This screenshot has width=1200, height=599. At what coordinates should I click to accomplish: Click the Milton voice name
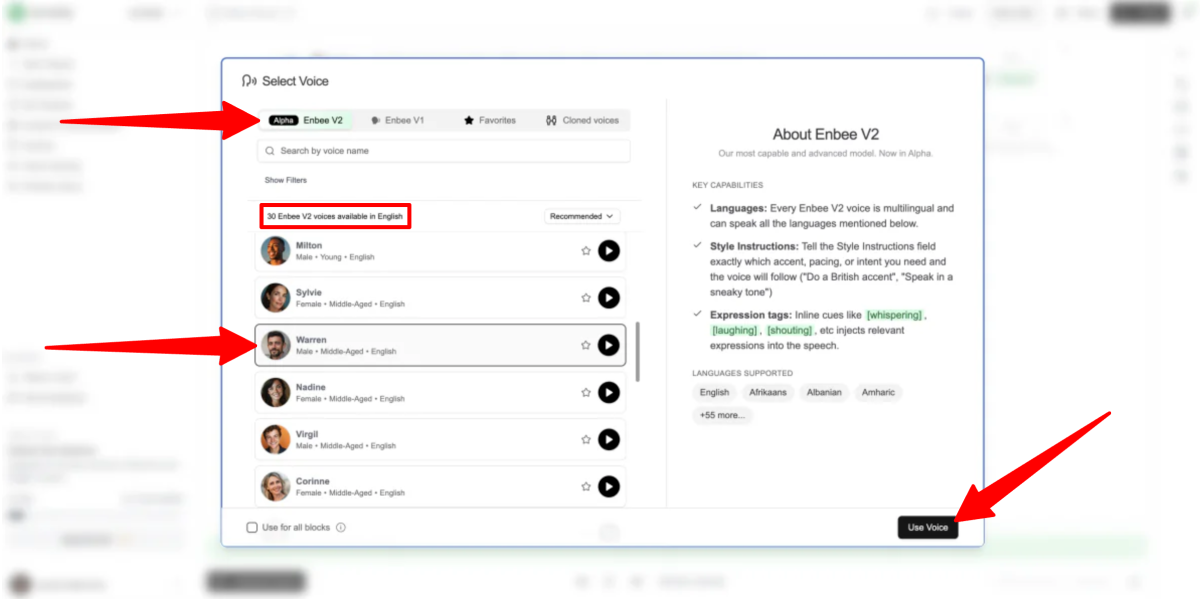coord(309,245)
